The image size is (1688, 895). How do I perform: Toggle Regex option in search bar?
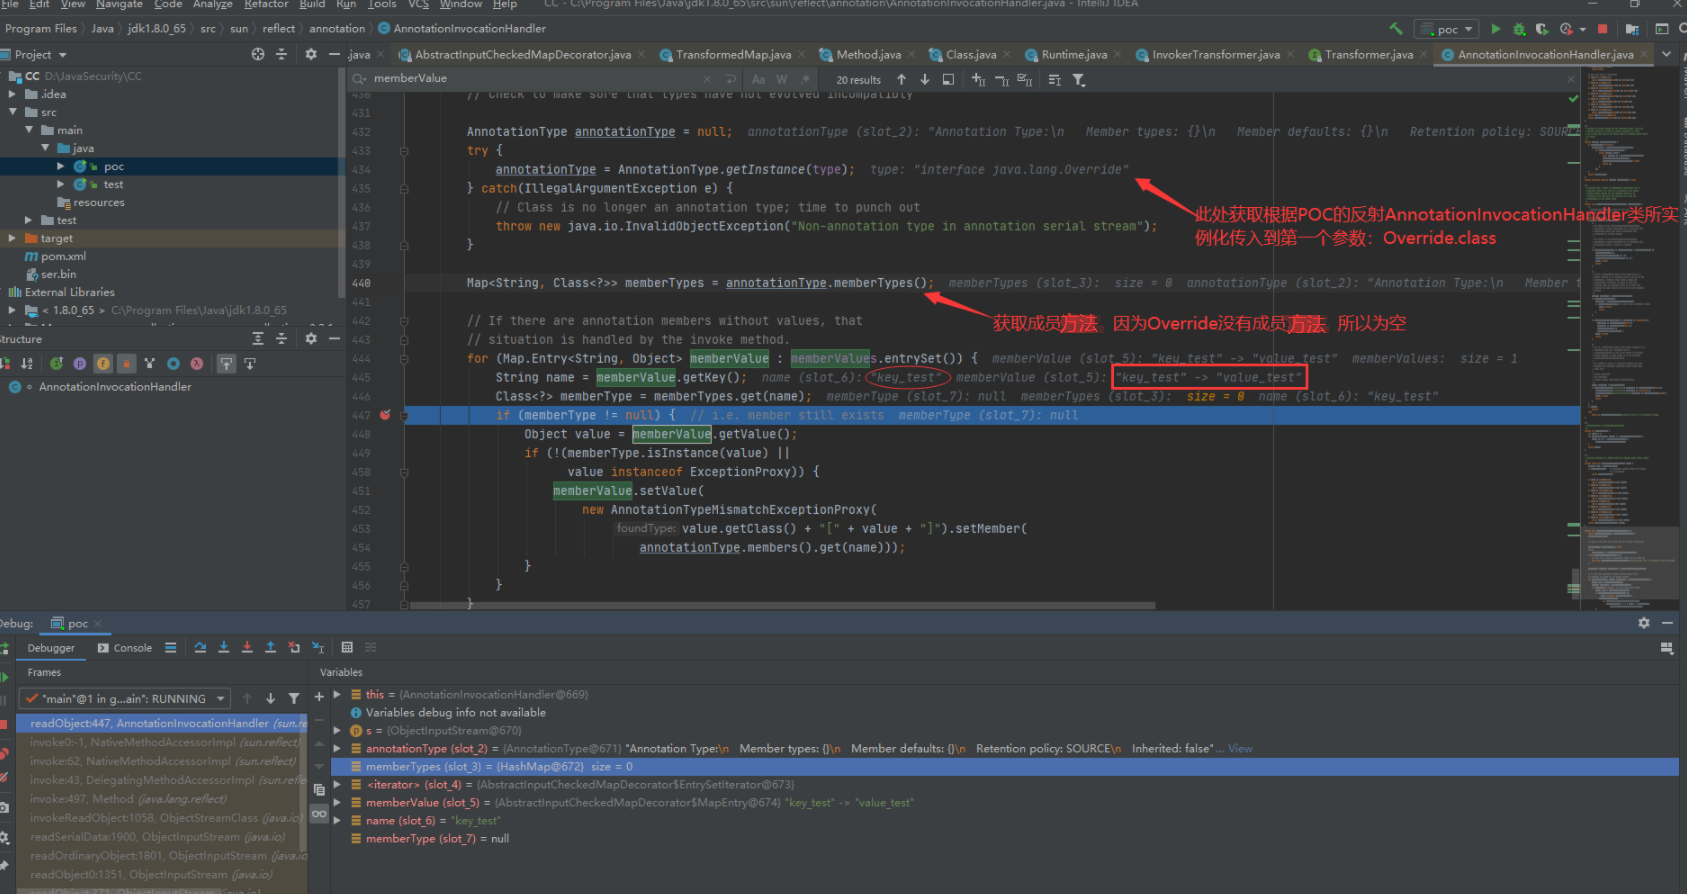pyautogui.click(x=804, y=80)
